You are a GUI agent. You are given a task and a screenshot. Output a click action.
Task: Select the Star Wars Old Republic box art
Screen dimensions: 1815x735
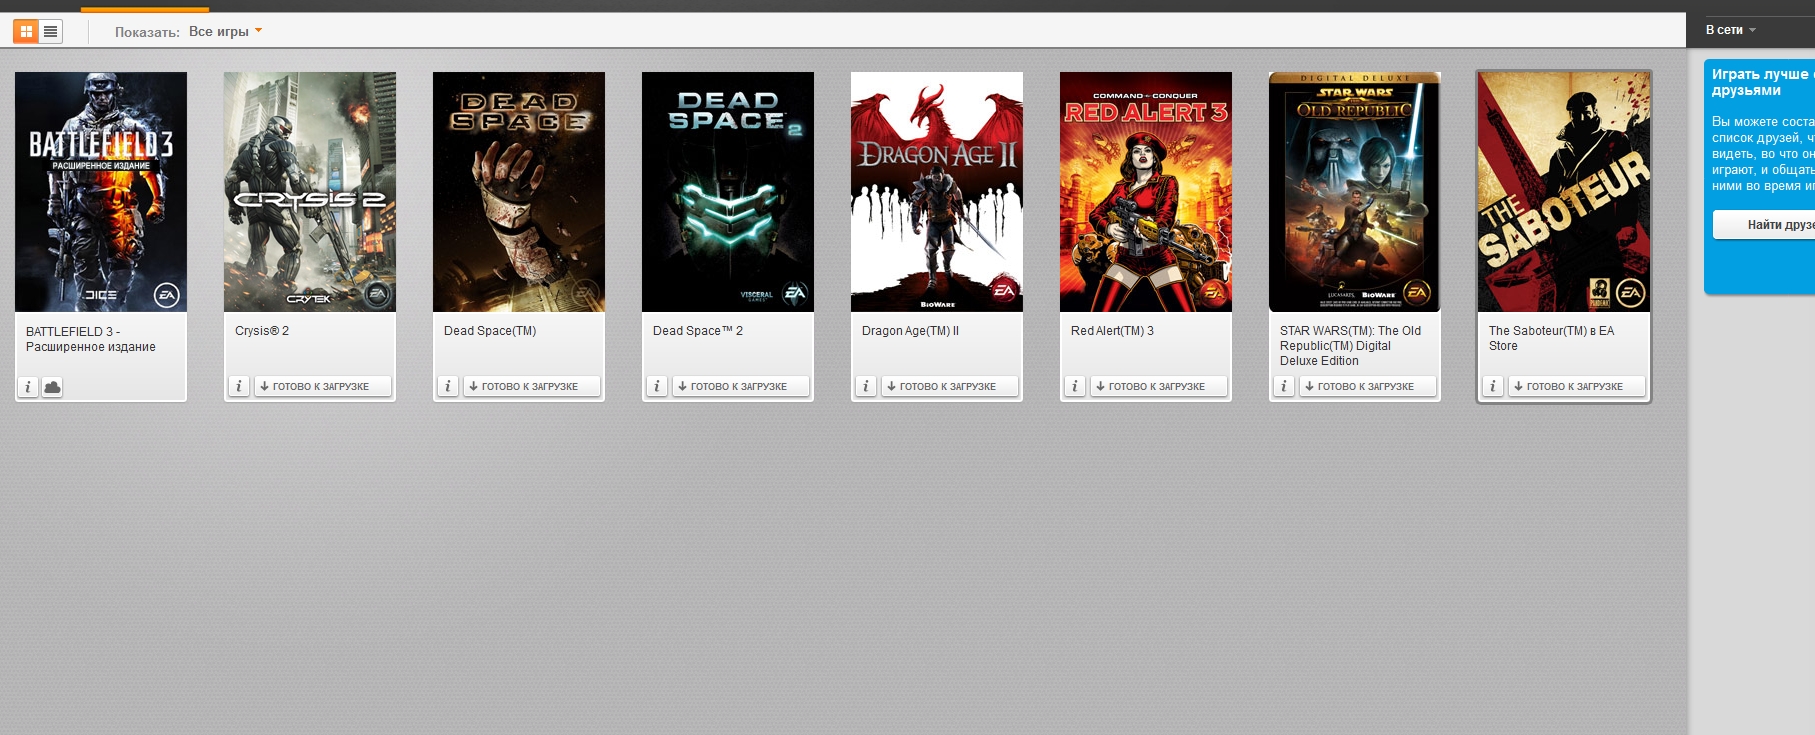point(1355,192)
